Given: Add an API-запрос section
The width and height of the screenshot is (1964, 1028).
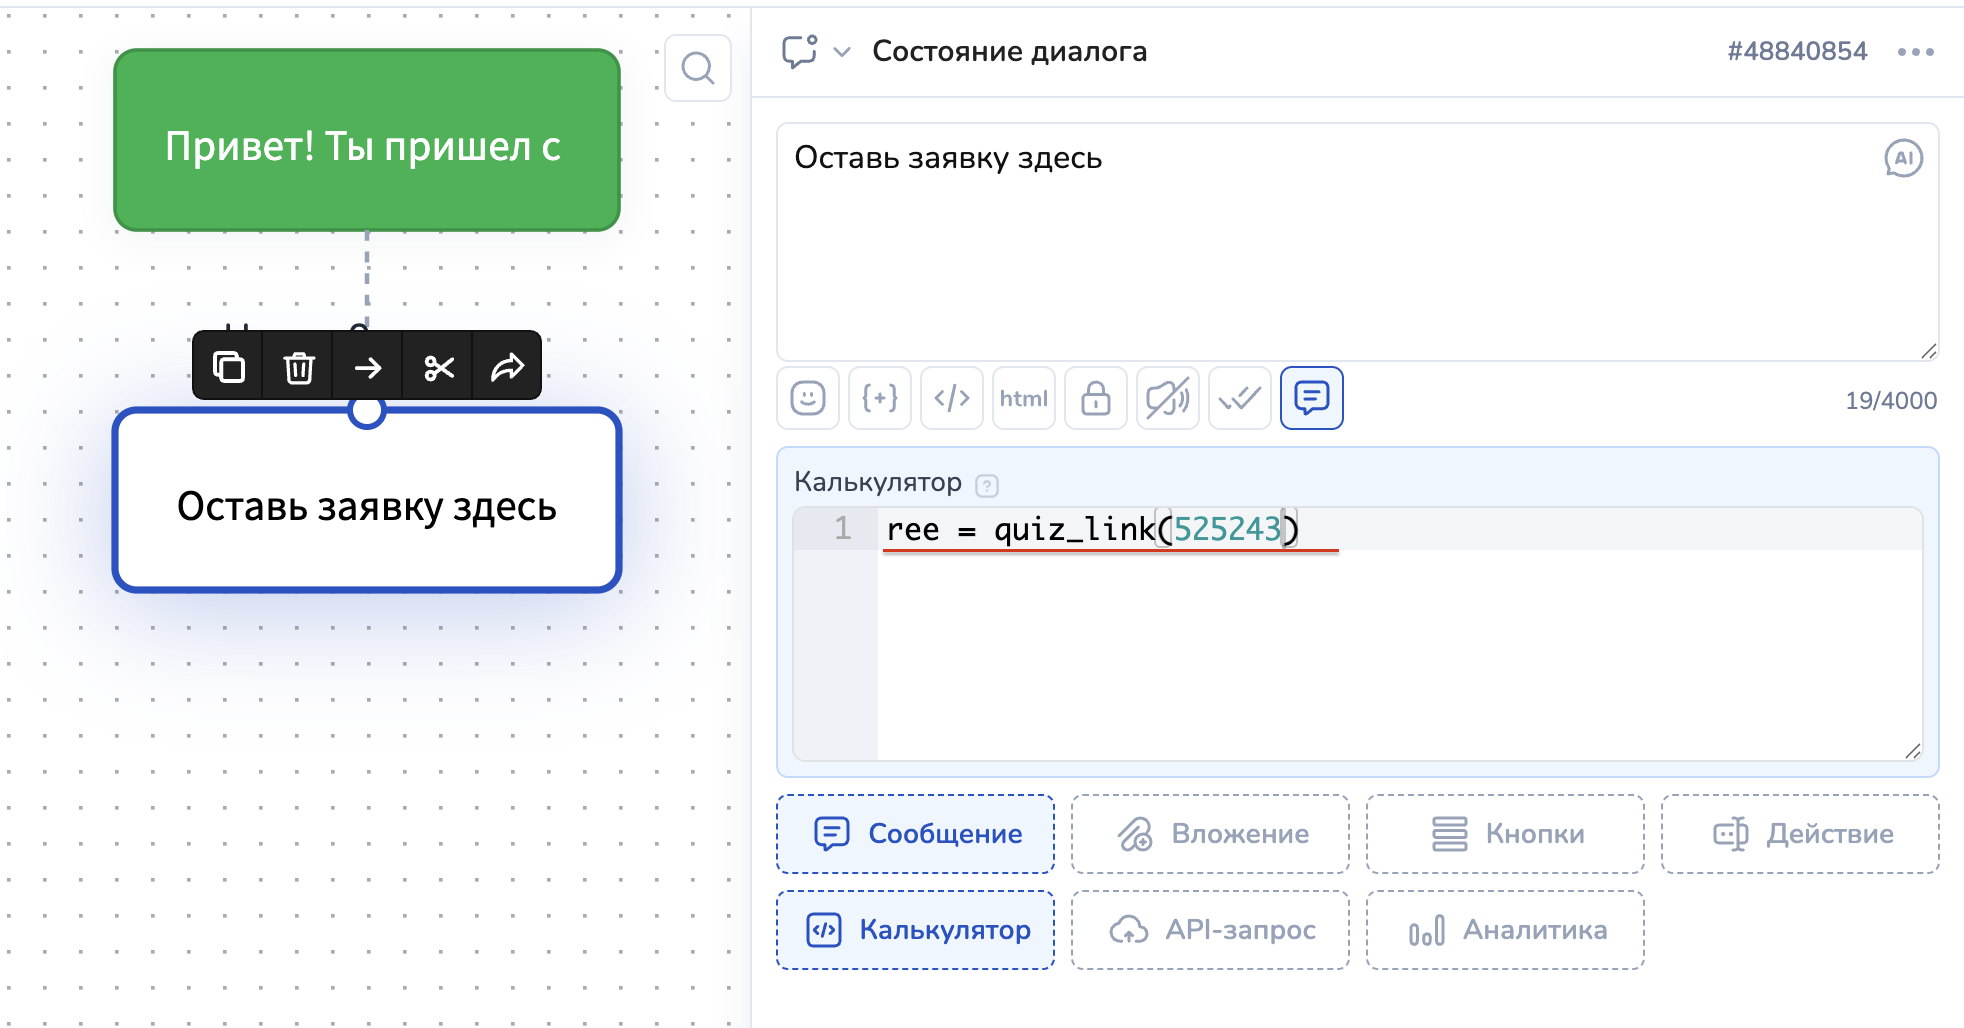Looking at the screenshot, I should coord(1210,930).
